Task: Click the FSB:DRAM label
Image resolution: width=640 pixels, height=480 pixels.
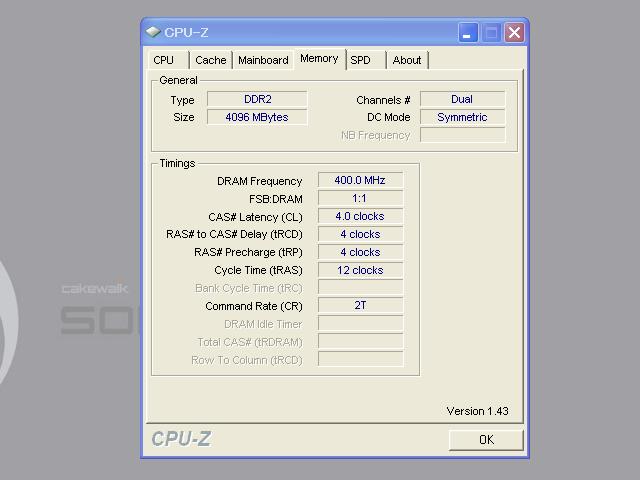Action: 276,199
